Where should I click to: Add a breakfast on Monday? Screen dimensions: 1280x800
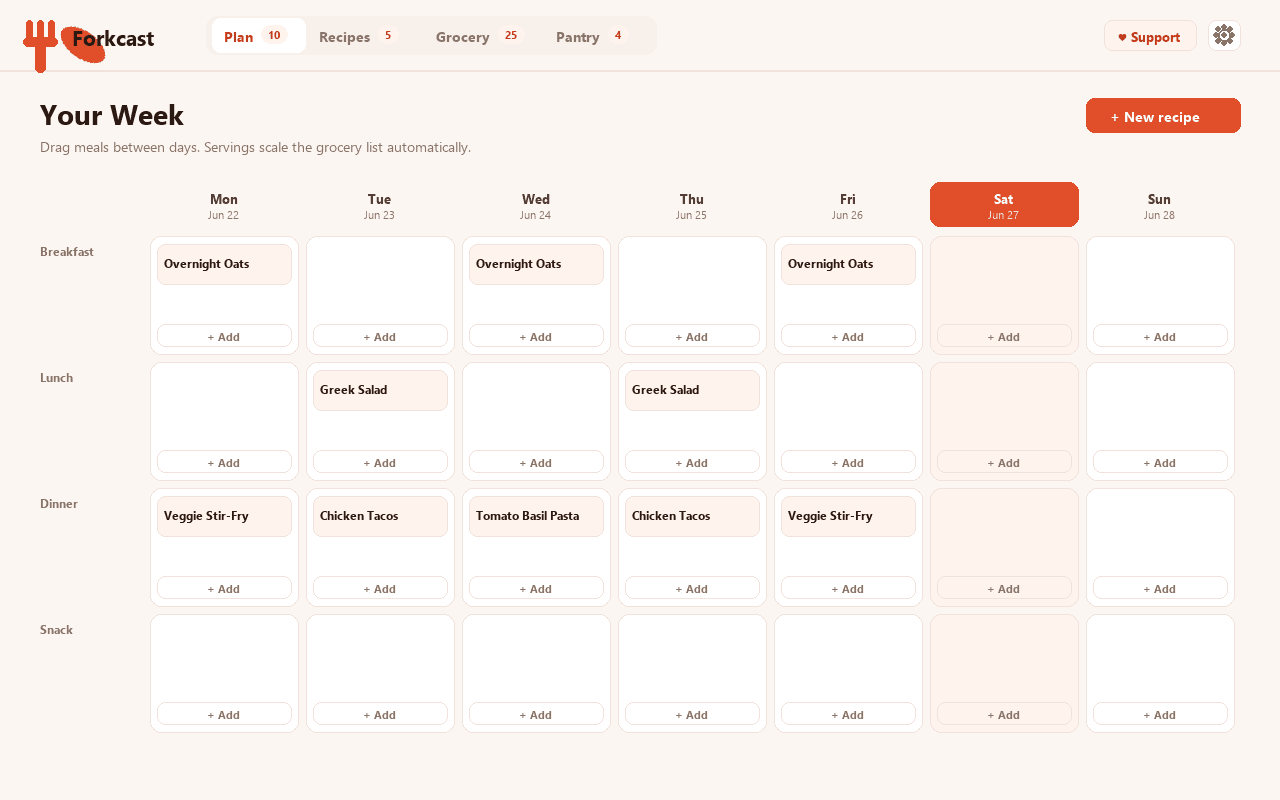click(x=224, y=336)
